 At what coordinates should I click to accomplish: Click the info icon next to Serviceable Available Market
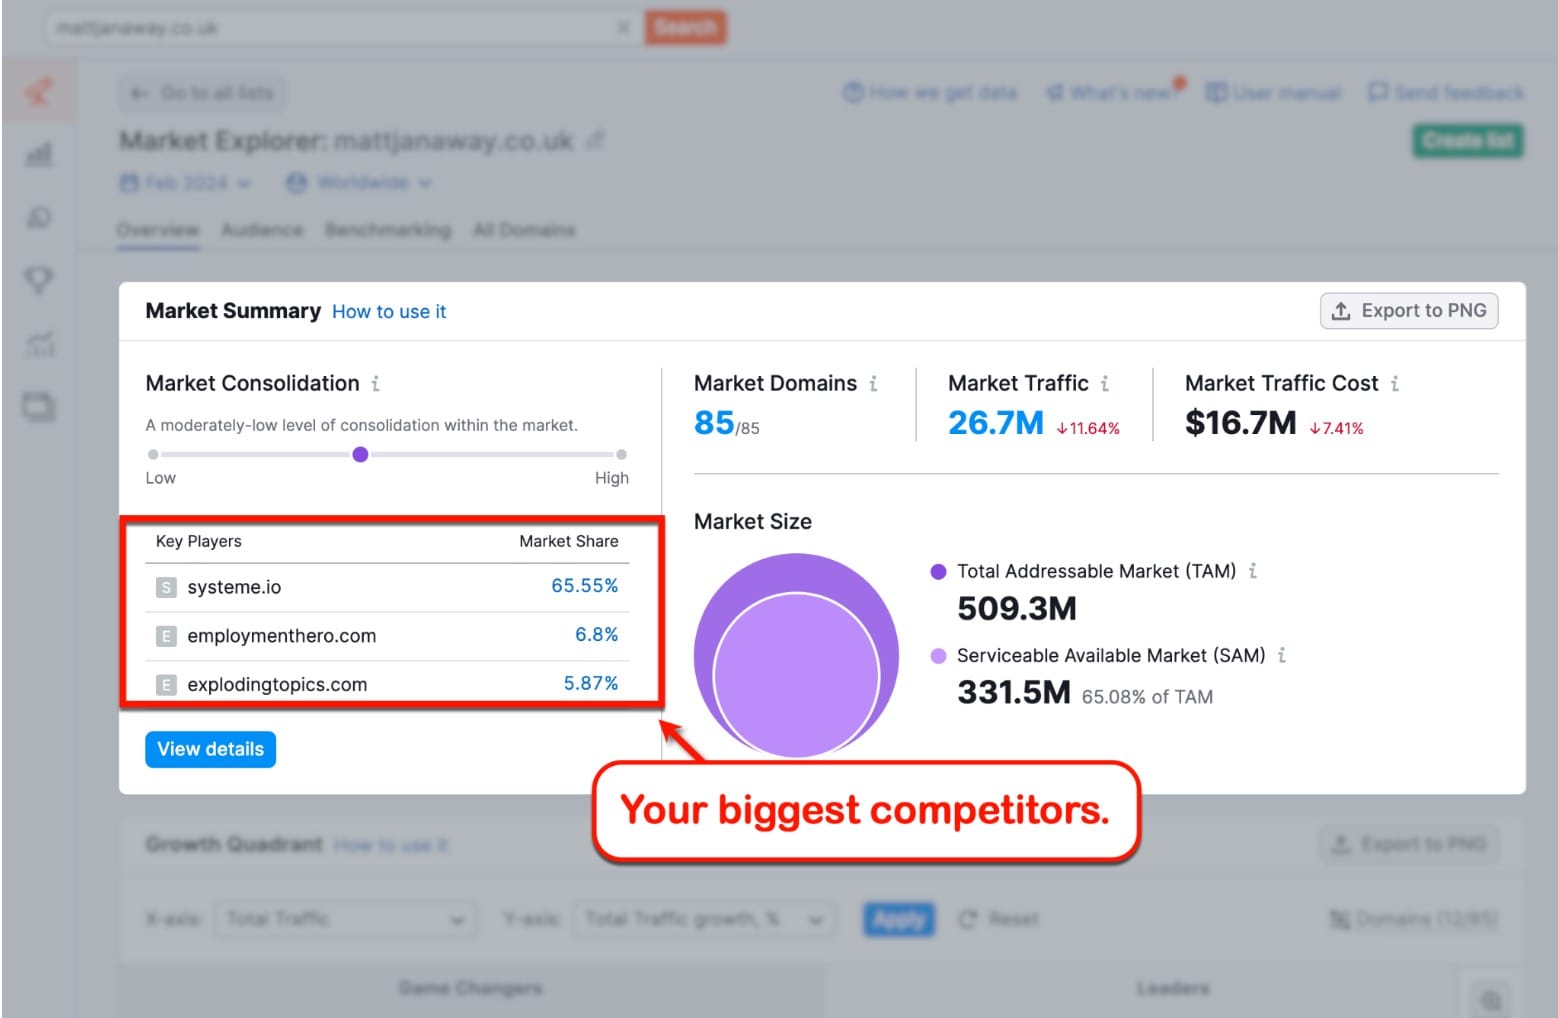1282,655
